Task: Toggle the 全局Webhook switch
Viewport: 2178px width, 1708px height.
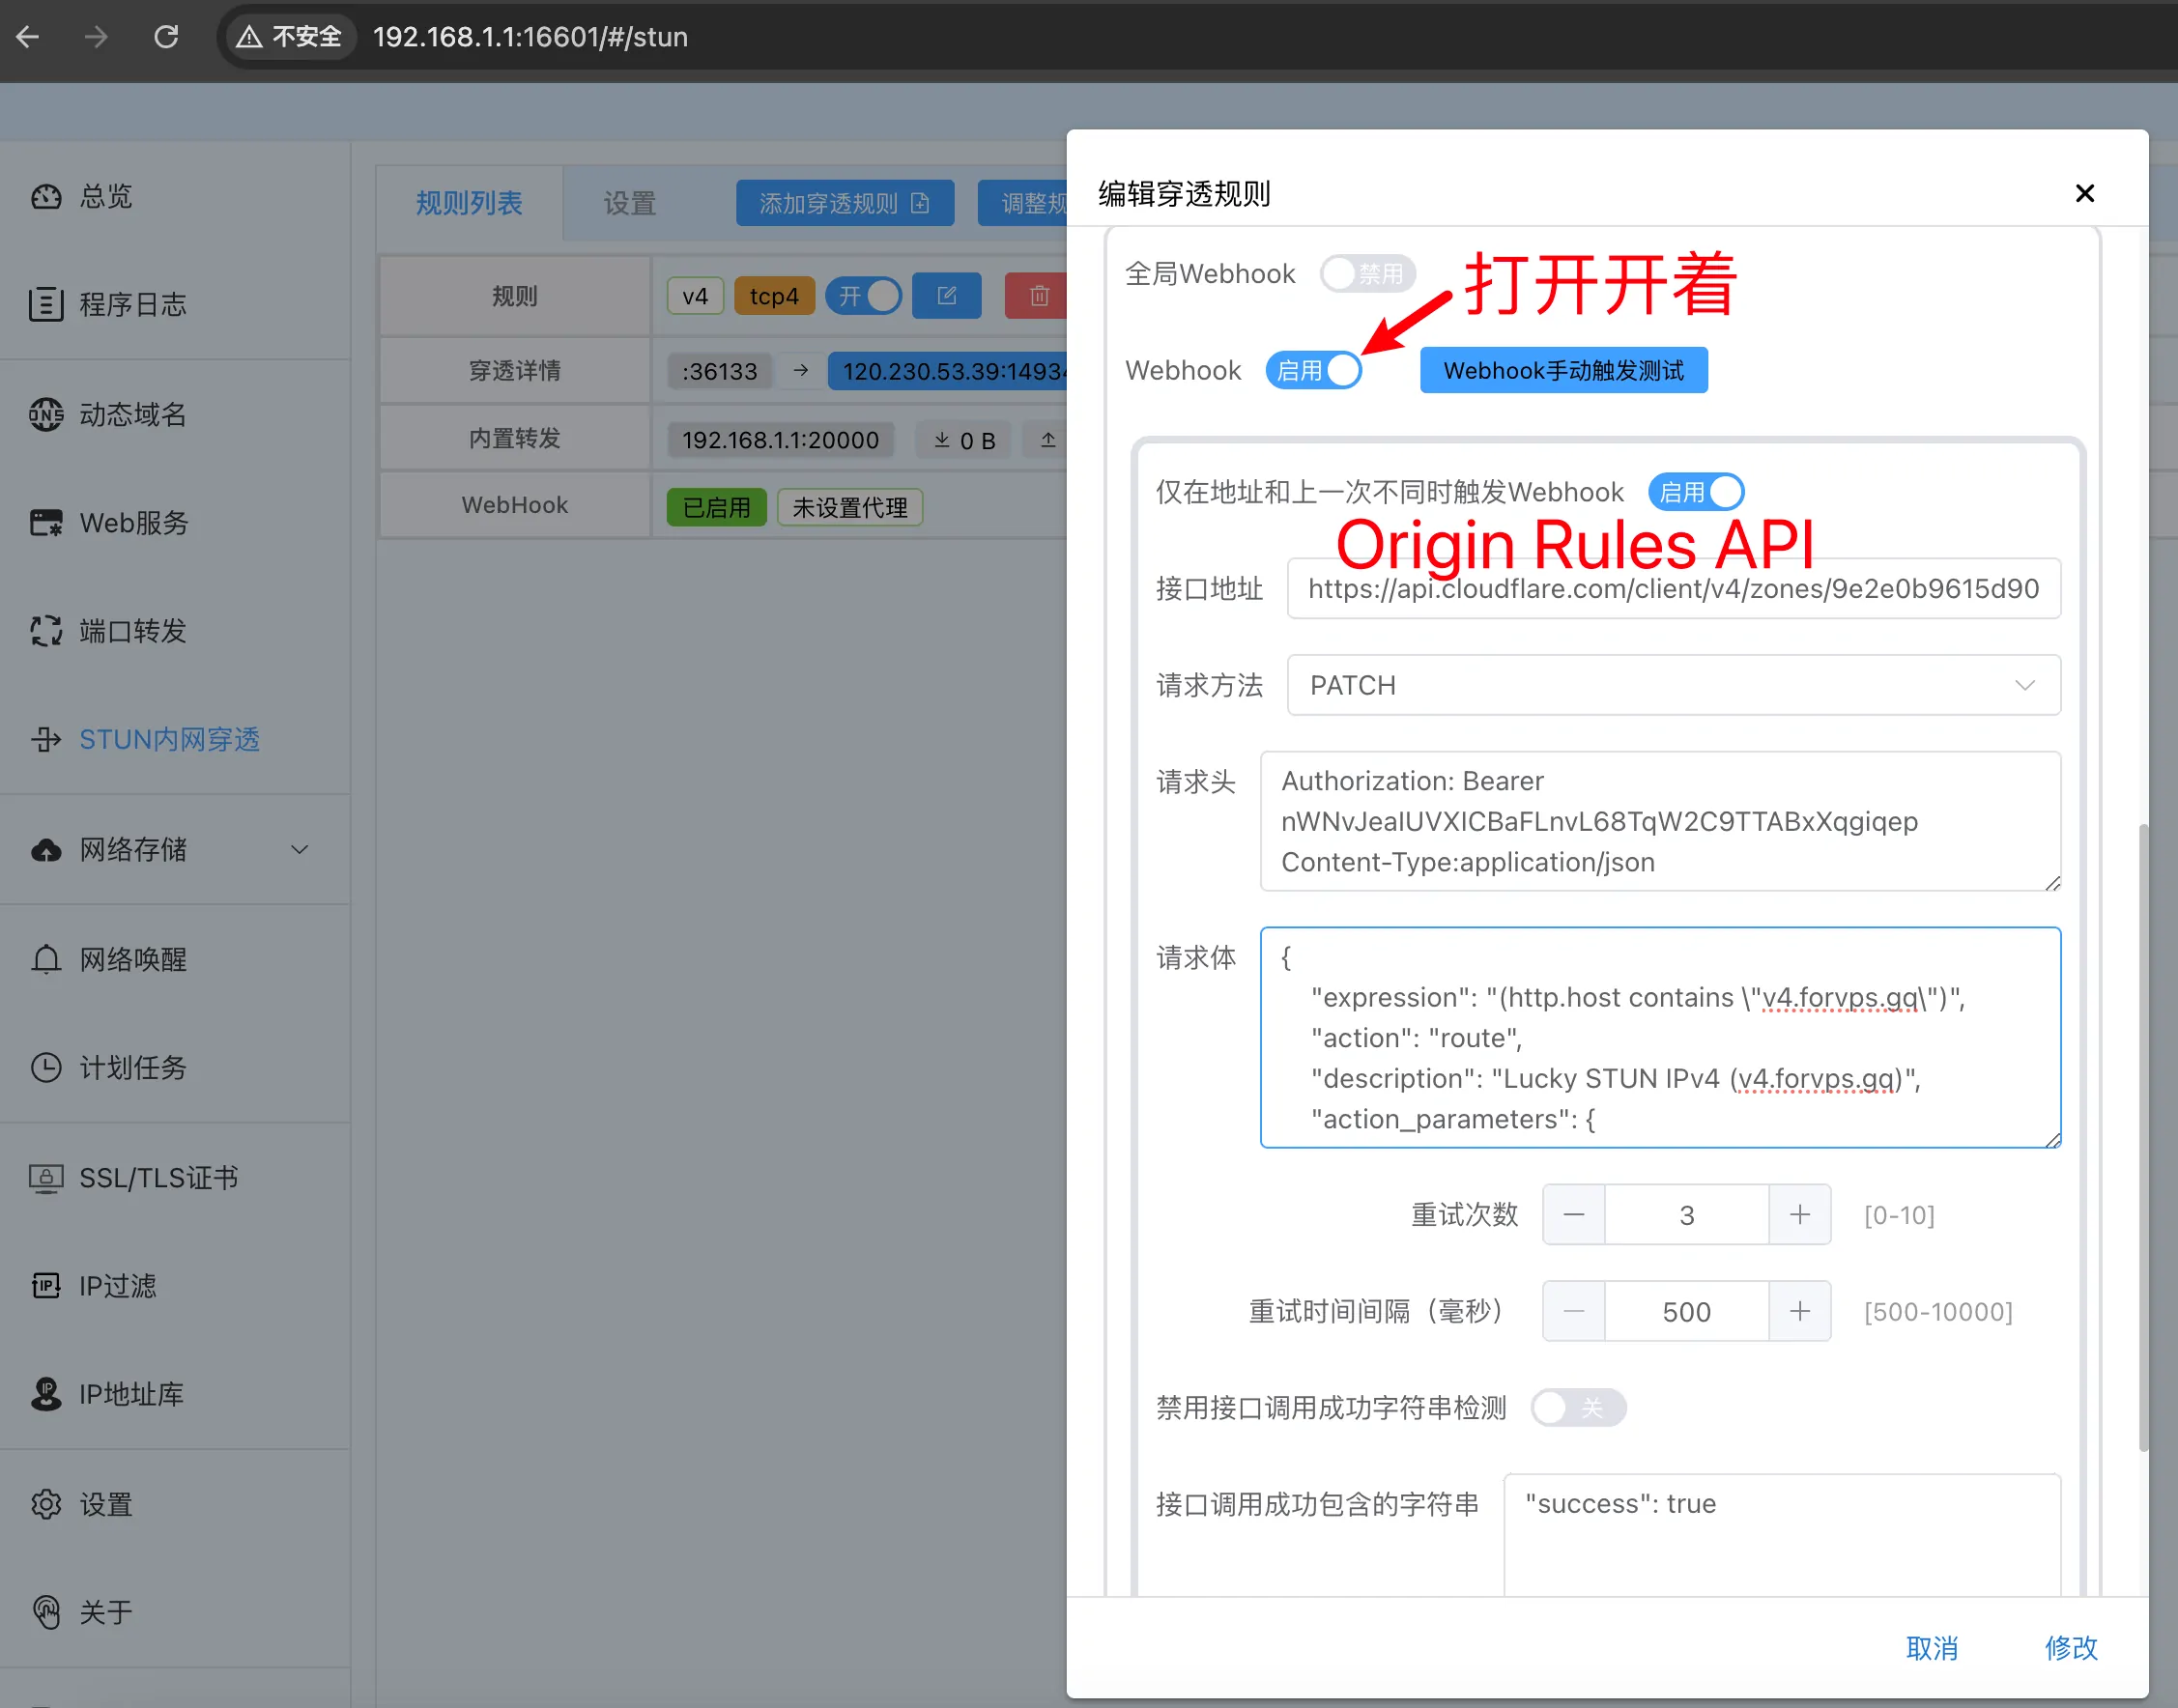Action: tap(1366, 274)
